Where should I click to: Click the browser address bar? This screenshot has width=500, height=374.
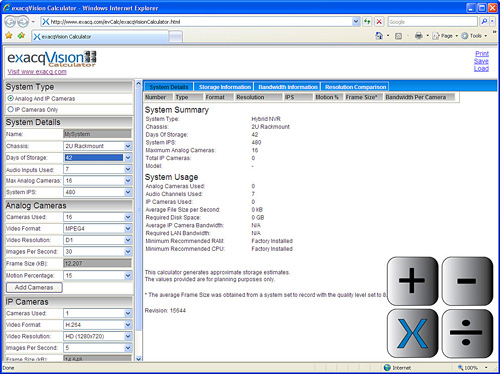tap(197, 22)
